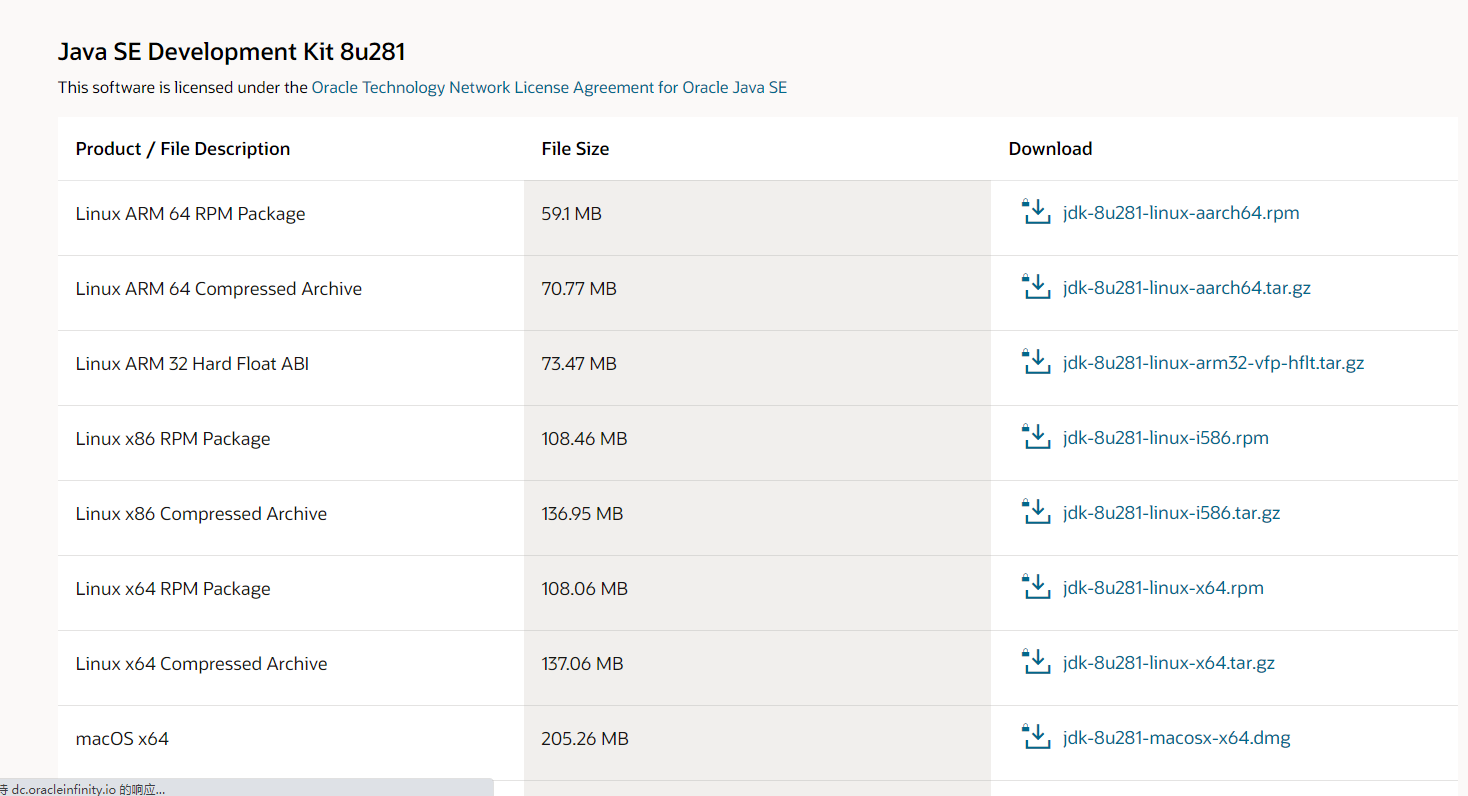Click the Product / File Description column header
1468x796 pixels.
(x=183, y=149)
